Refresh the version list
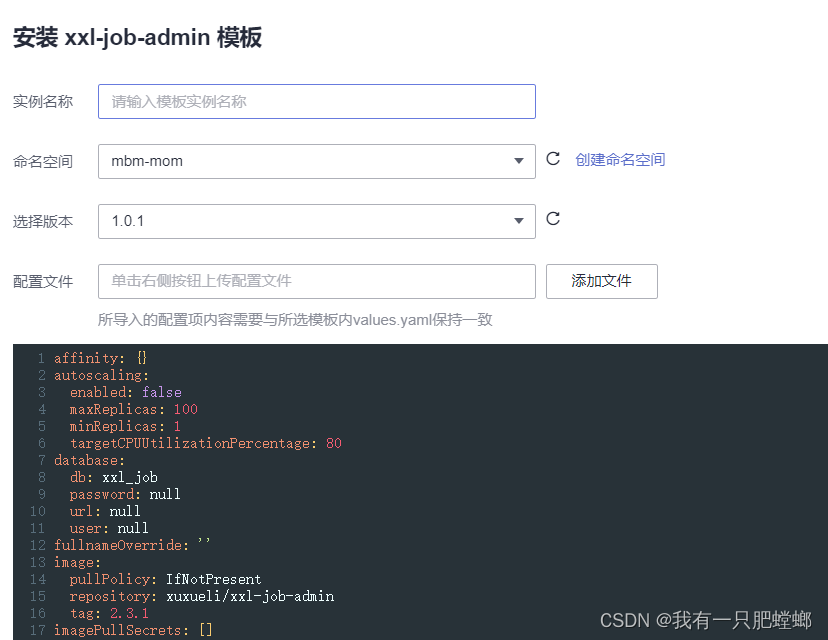Screen dimensions: 828x640 [553, 219]
